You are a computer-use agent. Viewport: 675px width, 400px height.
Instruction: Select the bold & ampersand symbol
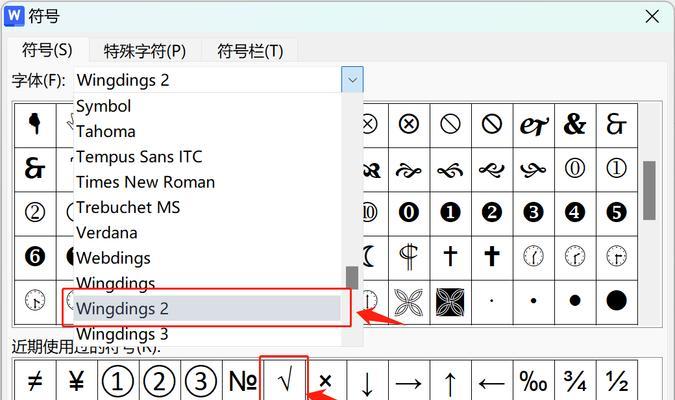click(575, 125)
